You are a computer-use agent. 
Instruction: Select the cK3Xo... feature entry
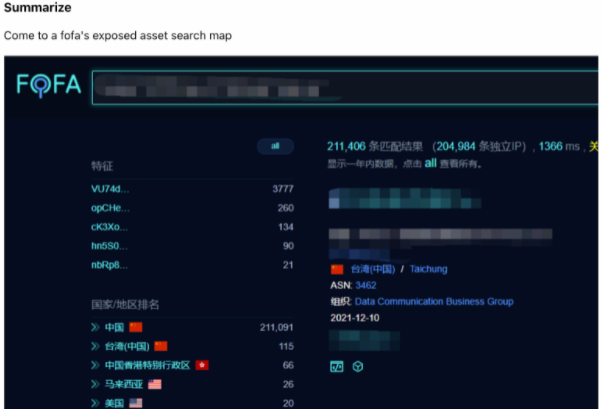(x=109, y=227)
